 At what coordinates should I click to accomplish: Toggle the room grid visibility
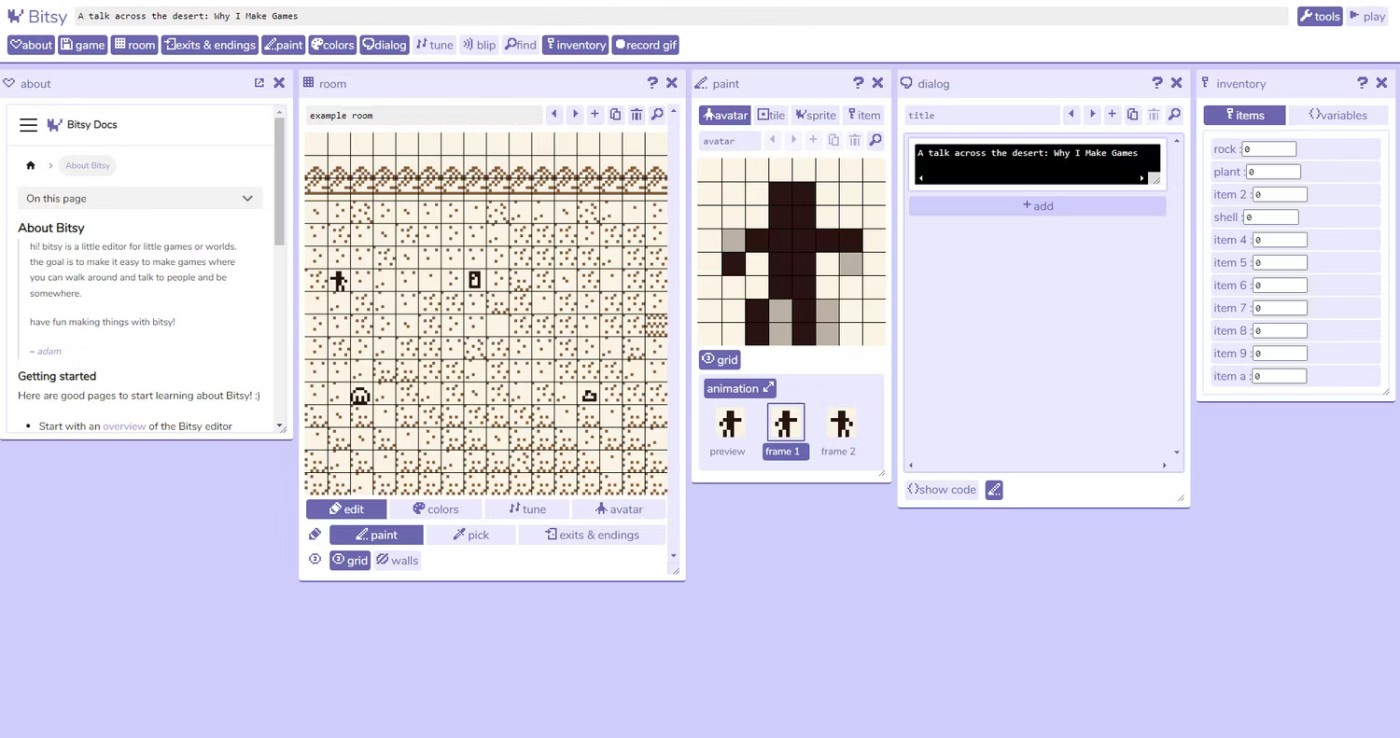pos(350,560)
